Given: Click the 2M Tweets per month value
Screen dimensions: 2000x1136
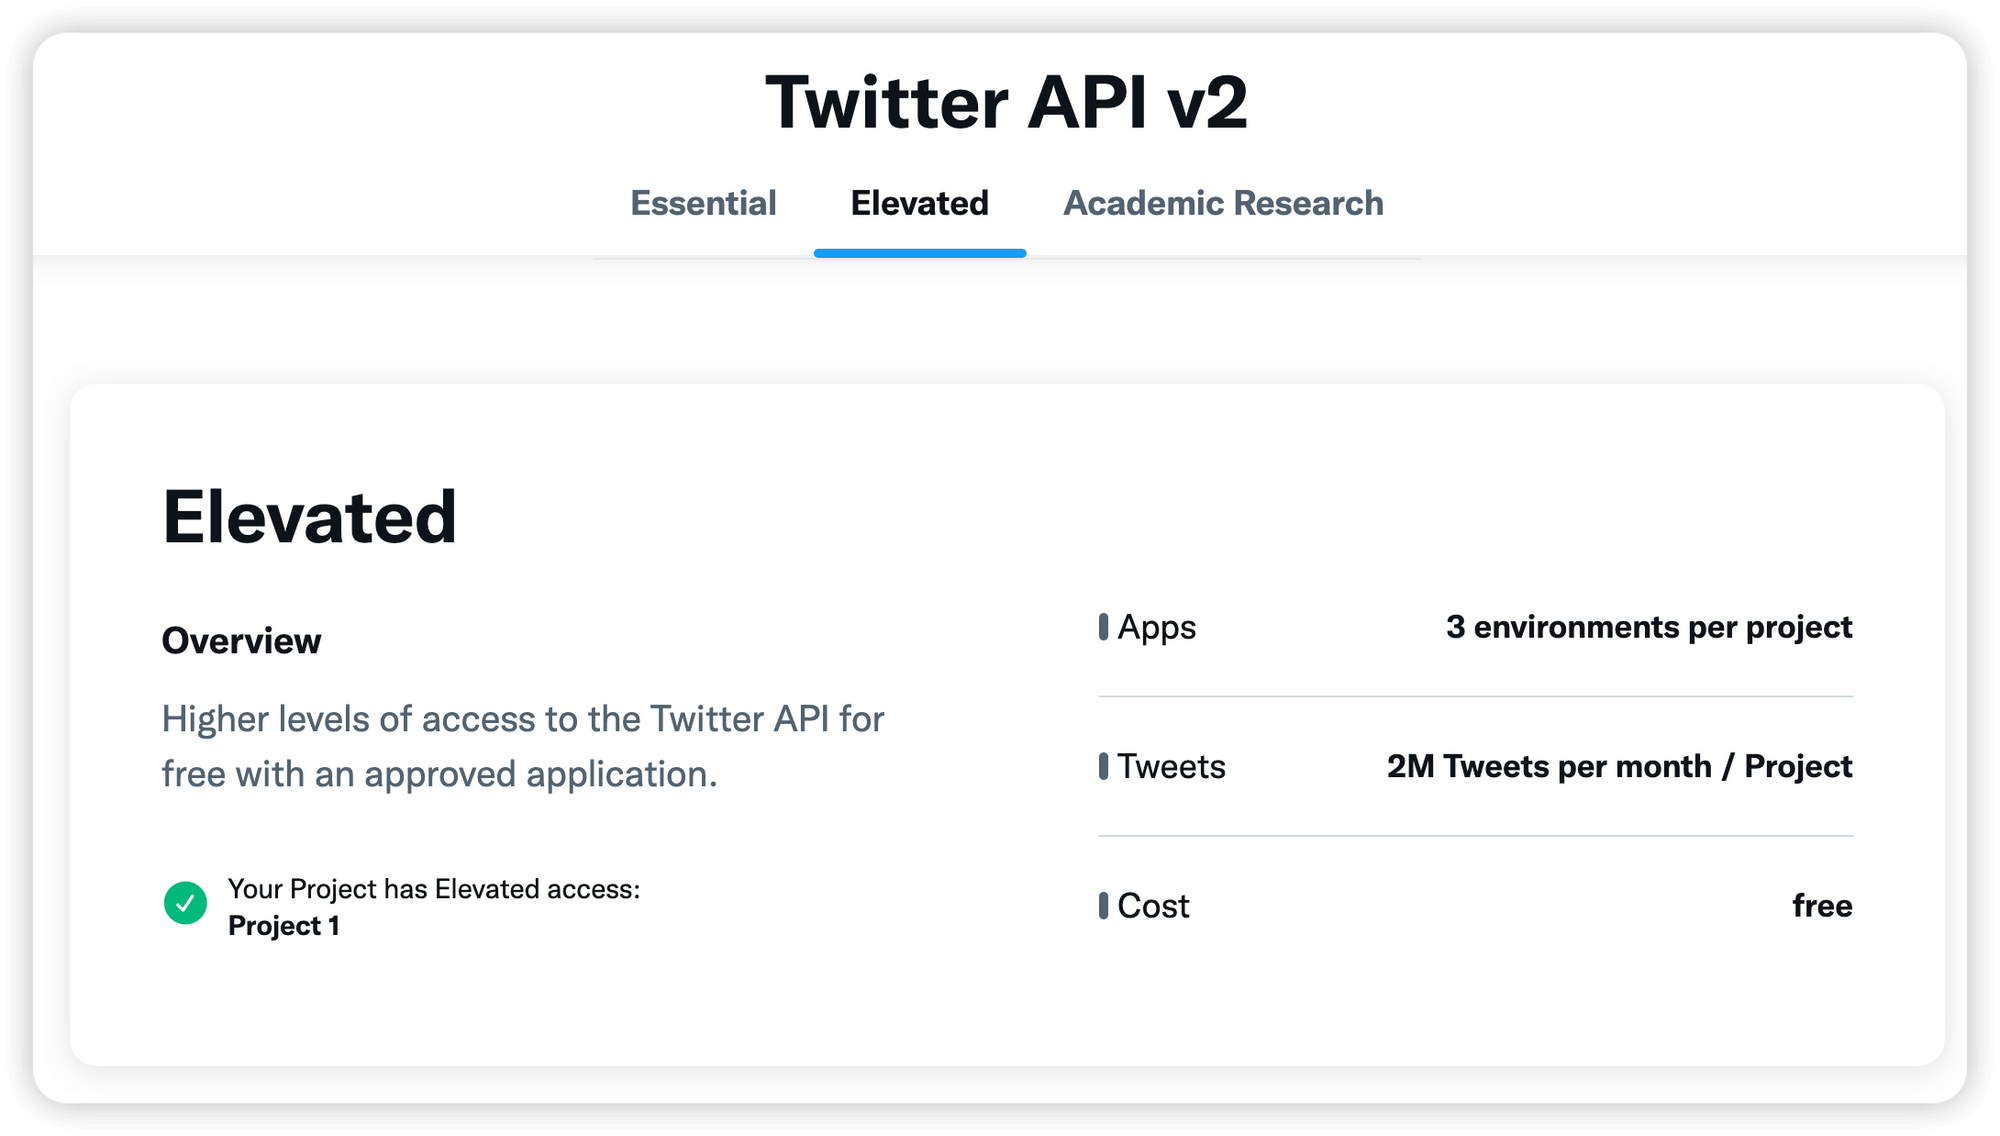Looking at the screenshot, I should point(1619,766).
